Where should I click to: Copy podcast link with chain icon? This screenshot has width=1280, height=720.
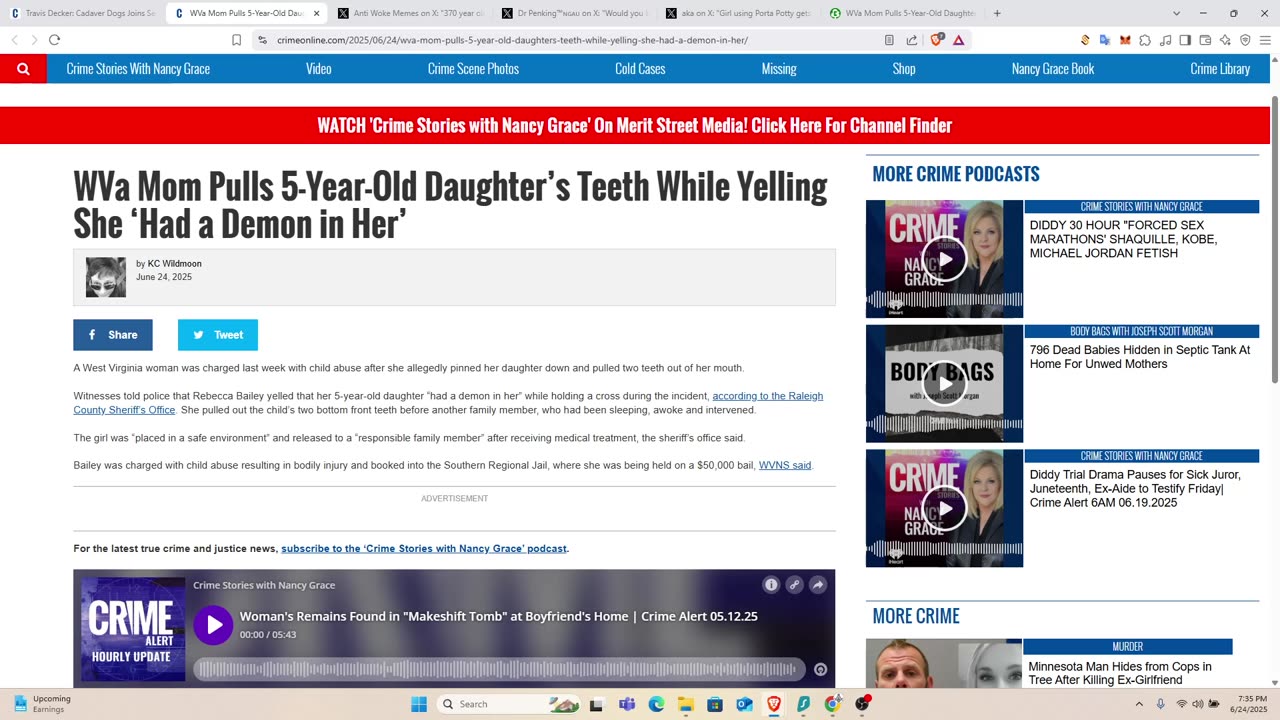point(794,585)
